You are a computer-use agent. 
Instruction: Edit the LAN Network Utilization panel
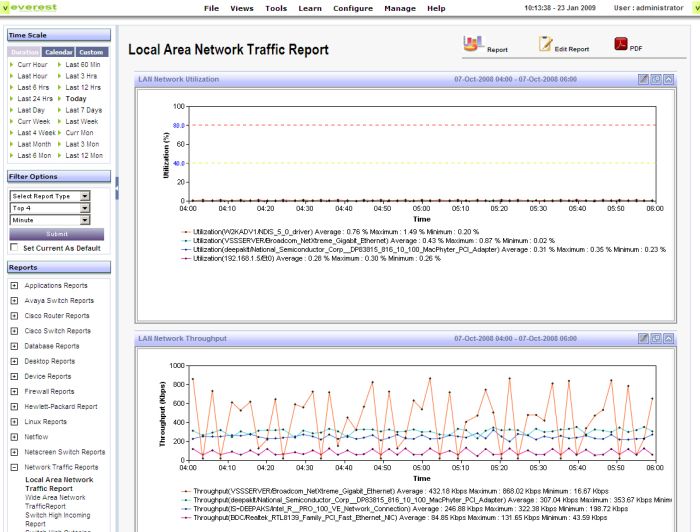(643, 79)
